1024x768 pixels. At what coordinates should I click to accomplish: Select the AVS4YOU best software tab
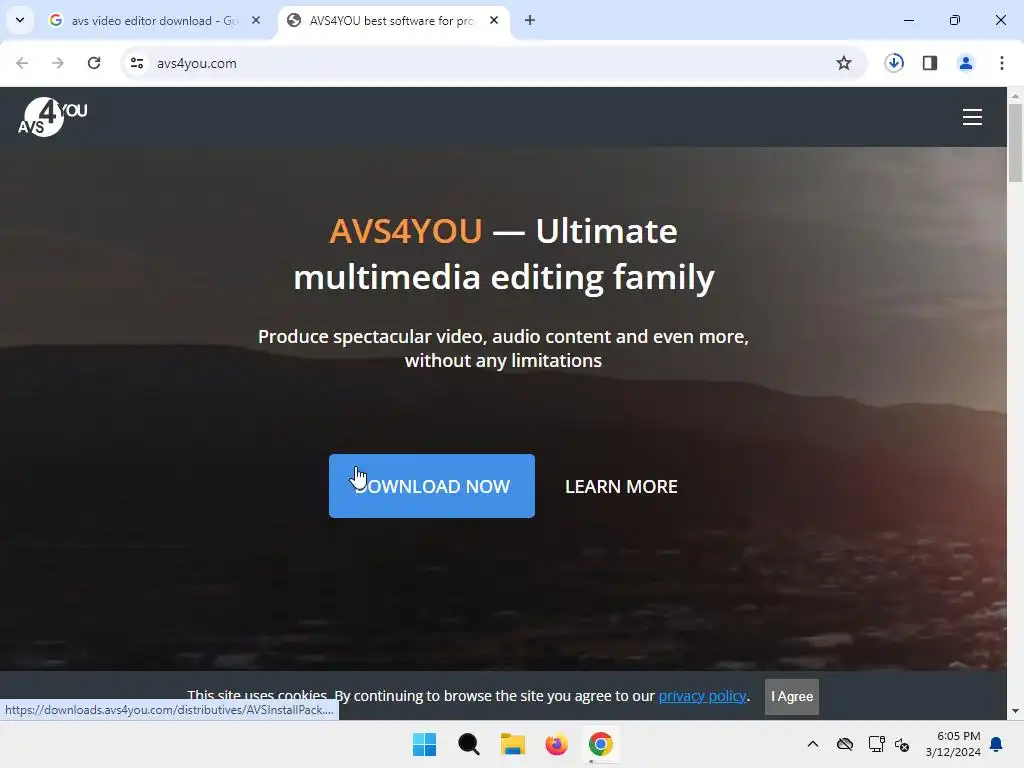pyautogui.click(x=394, y=20)
